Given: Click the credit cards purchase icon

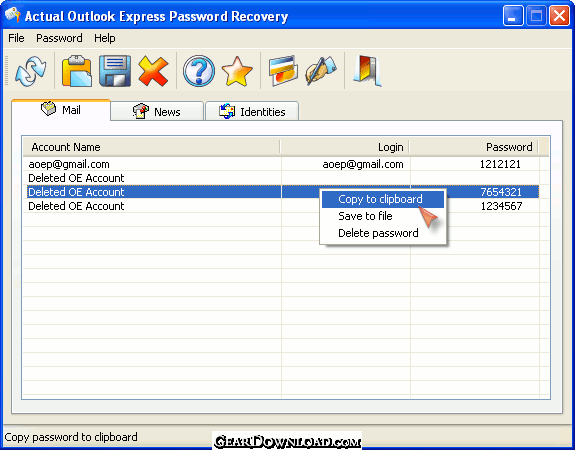Looking at the screenshot, I should (x=283, y=71).
